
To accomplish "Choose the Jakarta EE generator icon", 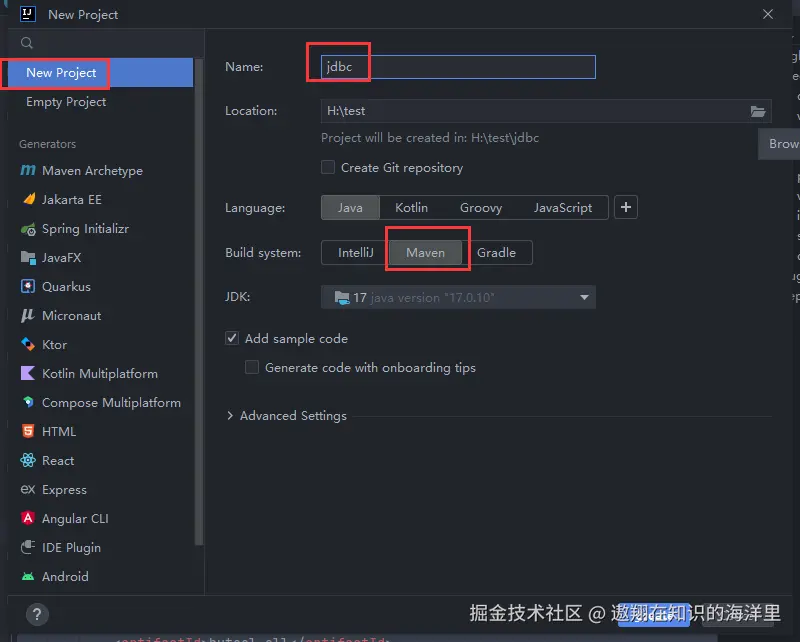I will pos(29,199).
